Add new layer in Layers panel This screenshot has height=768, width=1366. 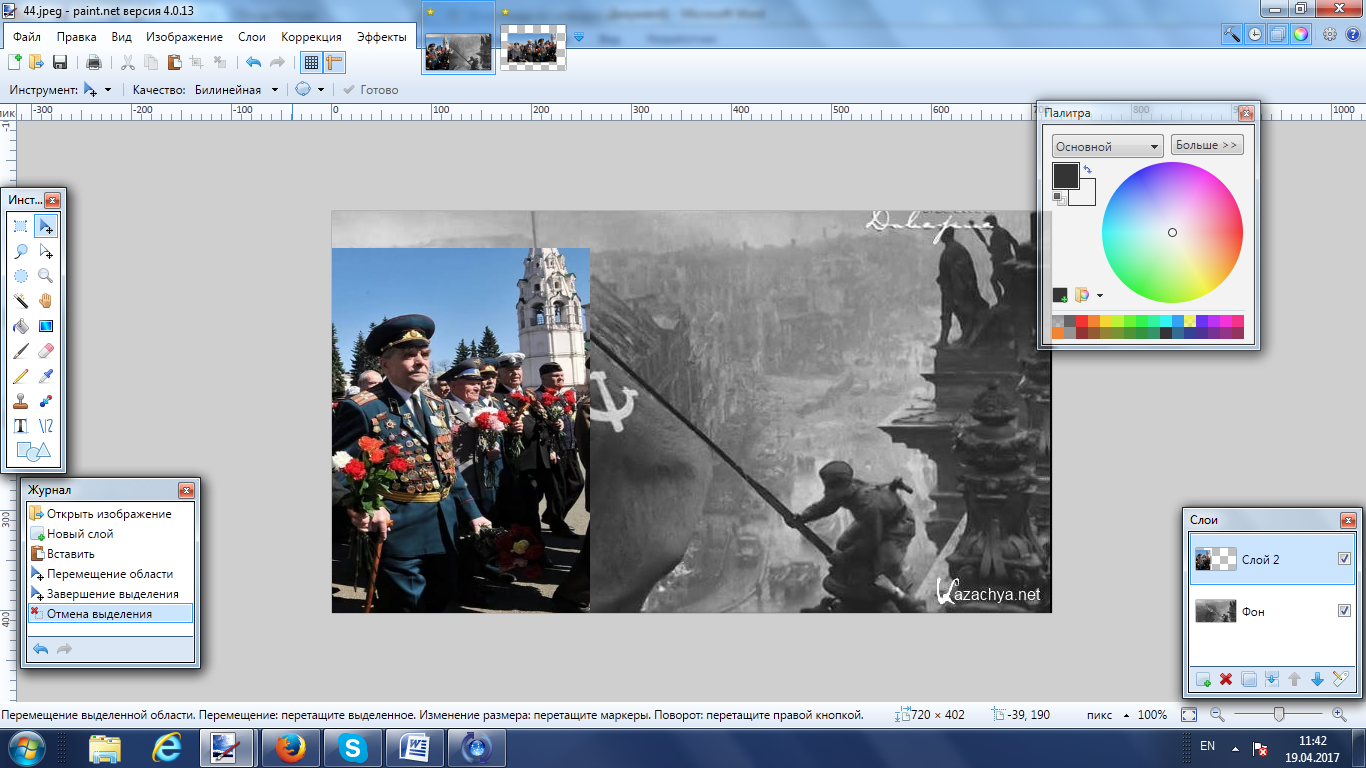1204,679
